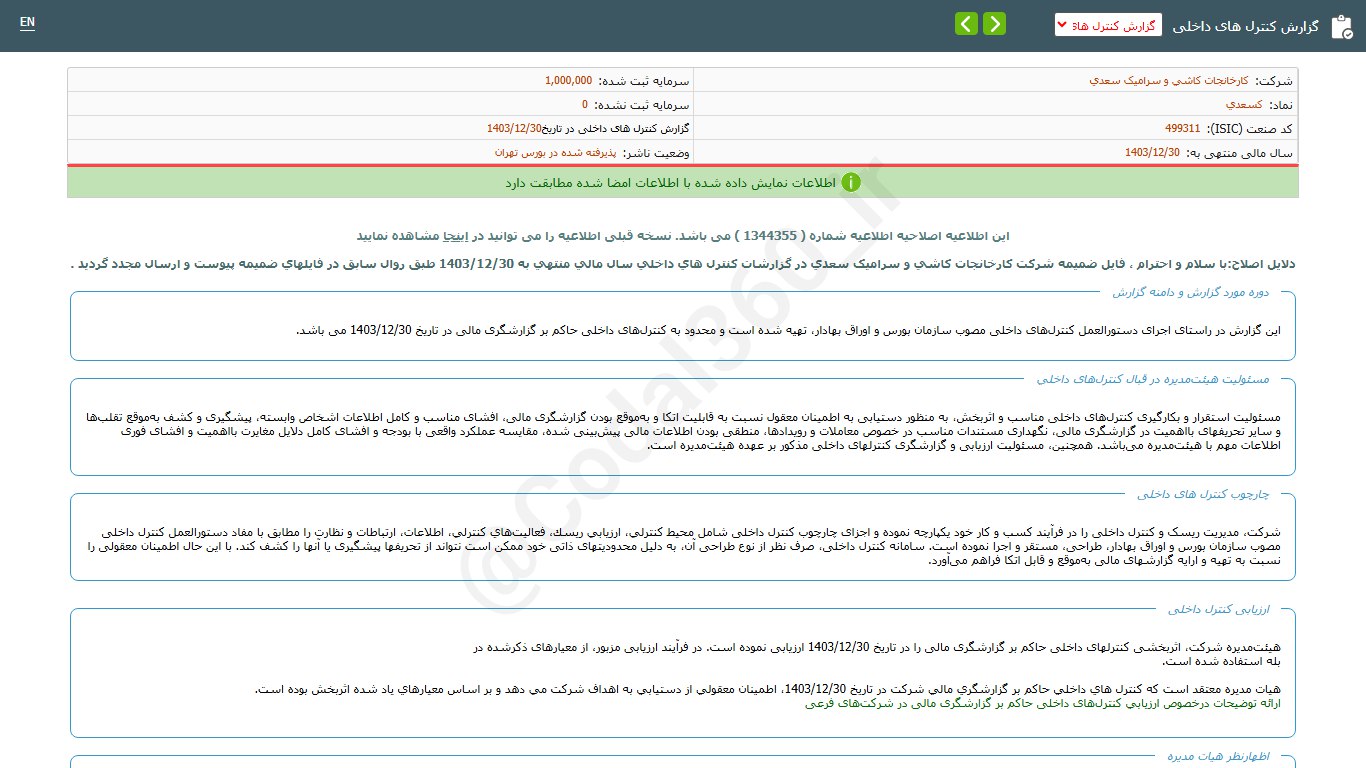
Task: Click the green signed-information match banner text
Action: pyautogui.click(x=669, y=183)
